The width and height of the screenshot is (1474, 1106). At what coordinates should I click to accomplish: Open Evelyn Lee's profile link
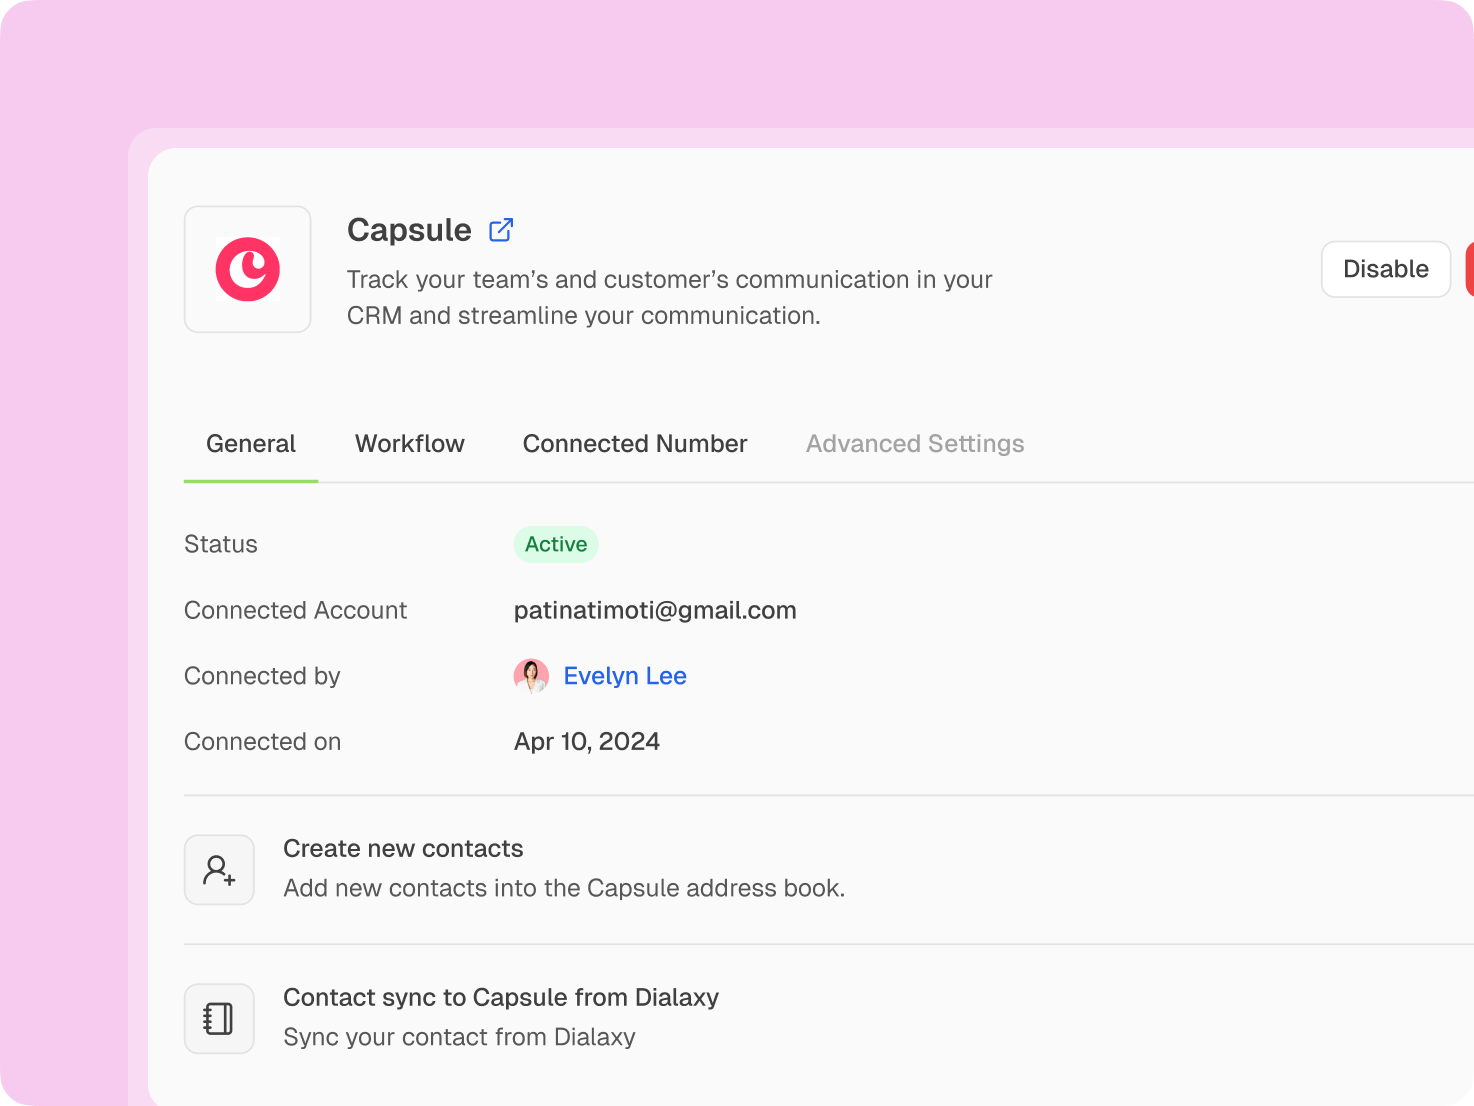(625, 676)
